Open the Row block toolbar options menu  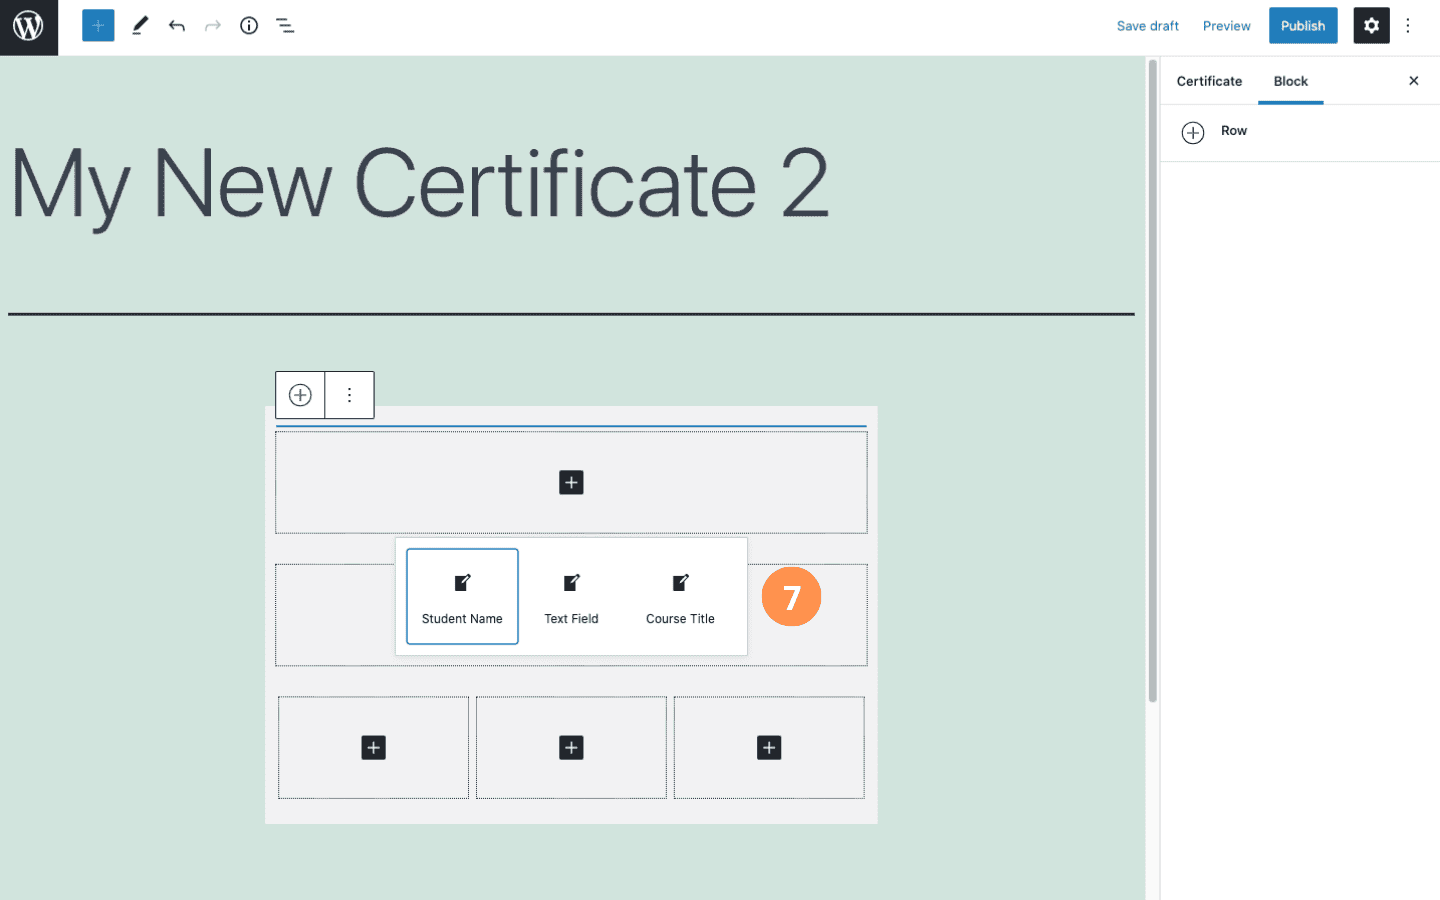click(349, 395)
